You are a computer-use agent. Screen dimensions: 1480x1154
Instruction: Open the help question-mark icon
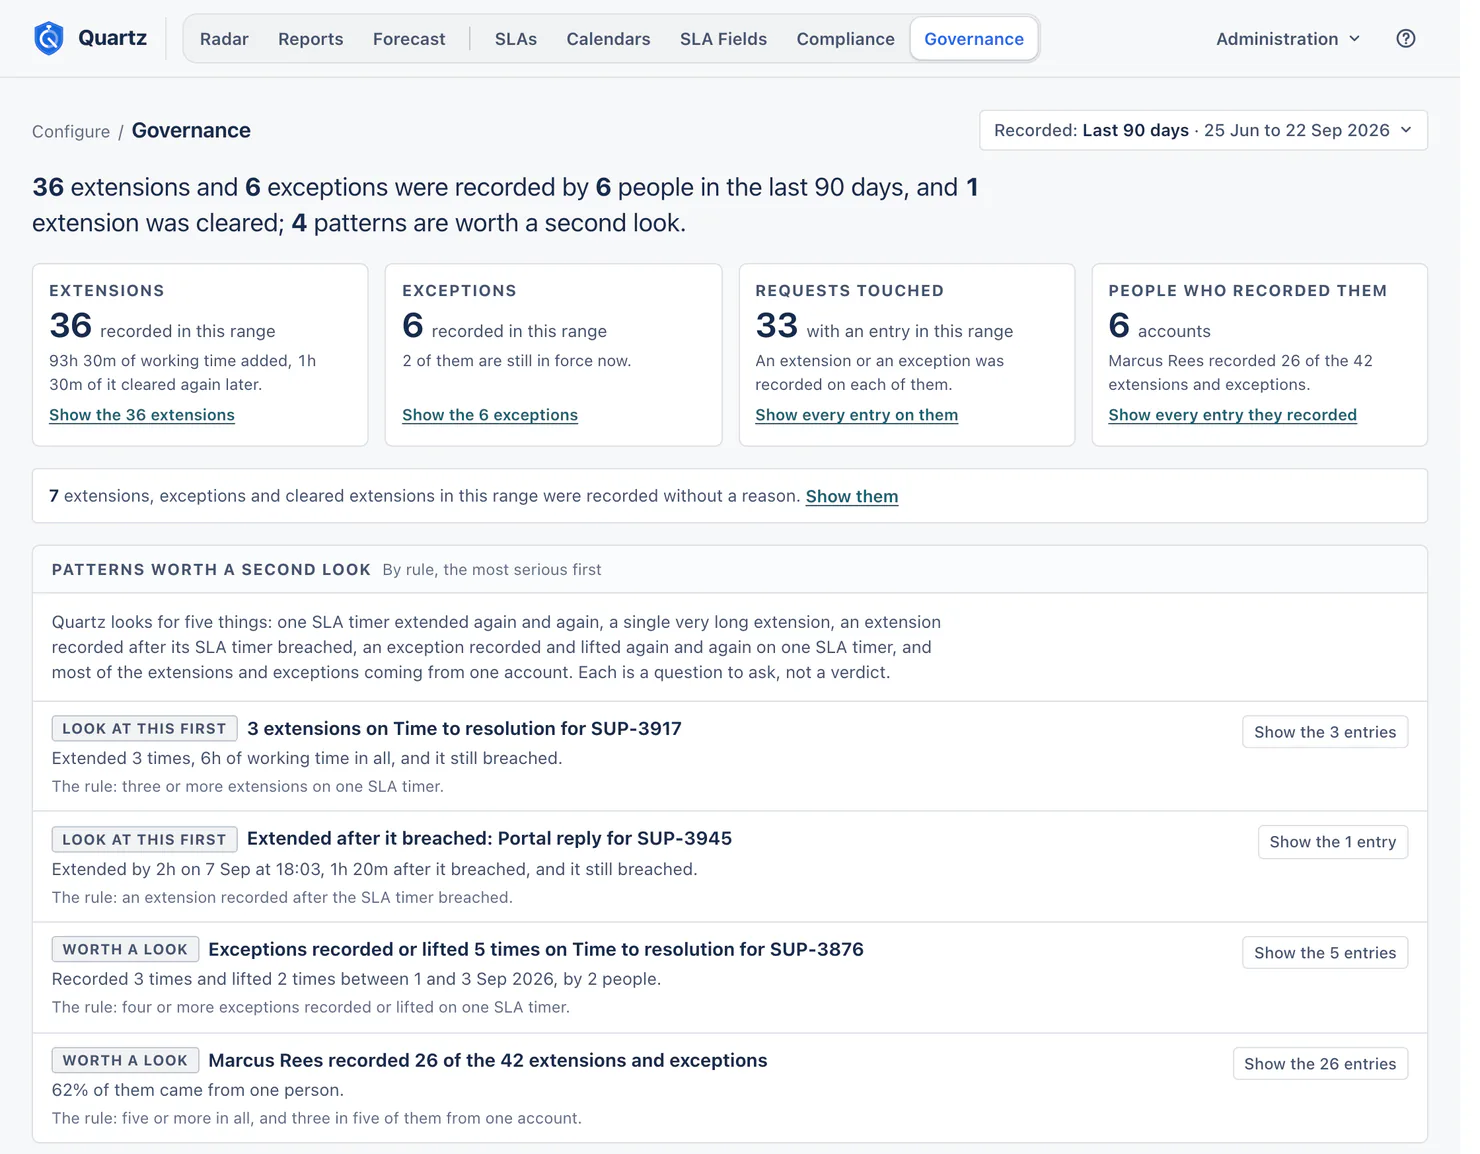coord(1406,39)
